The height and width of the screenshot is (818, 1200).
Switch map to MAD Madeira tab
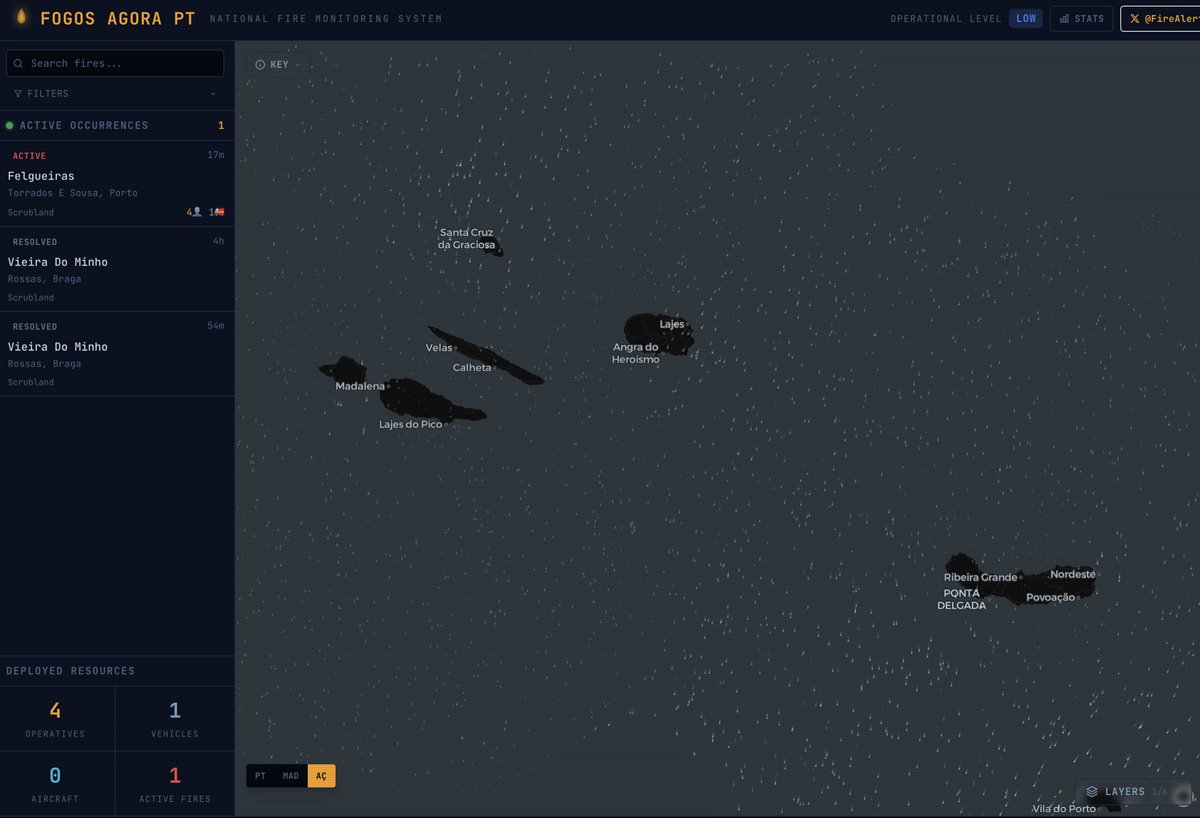coord(290,776)
